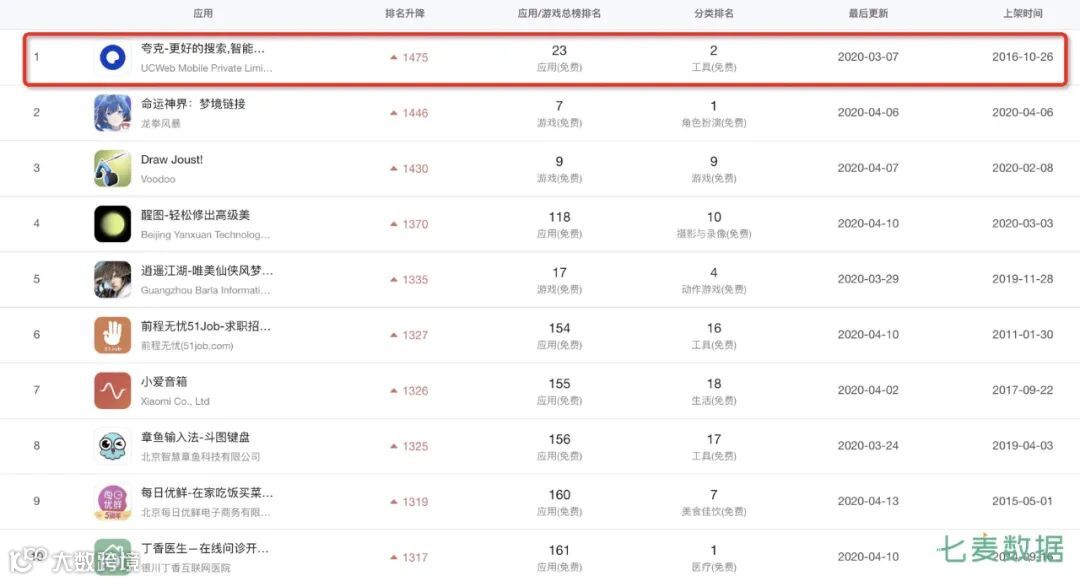Select rank change value 1325
The image size is (1080, 581).
tap(415, 447)
